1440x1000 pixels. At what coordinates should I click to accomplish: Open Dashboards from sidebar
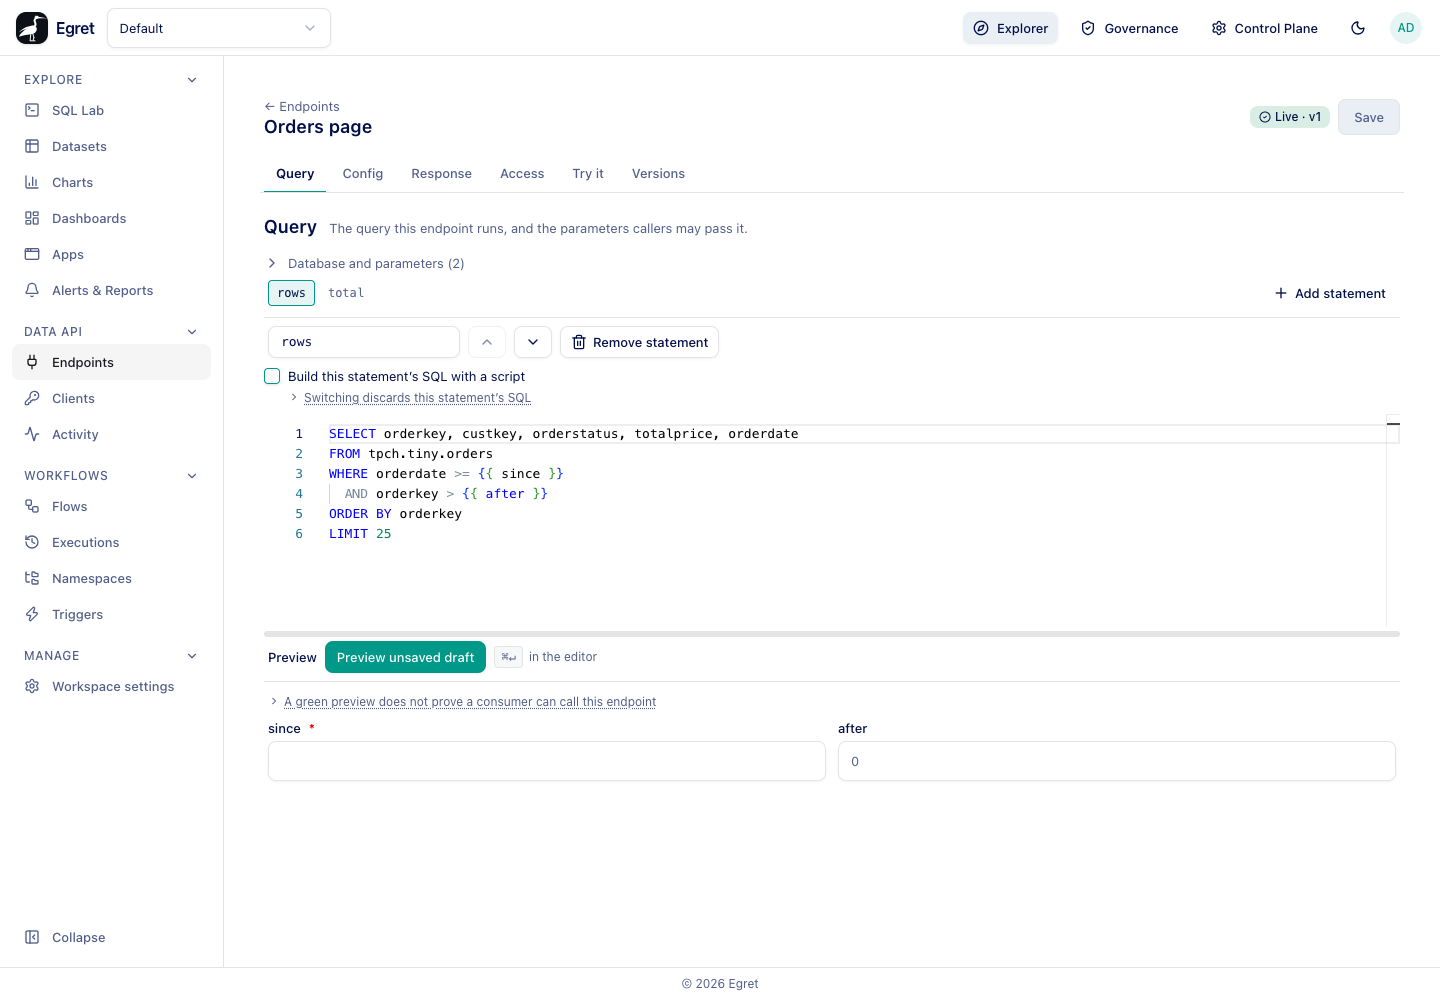(111, 218)
